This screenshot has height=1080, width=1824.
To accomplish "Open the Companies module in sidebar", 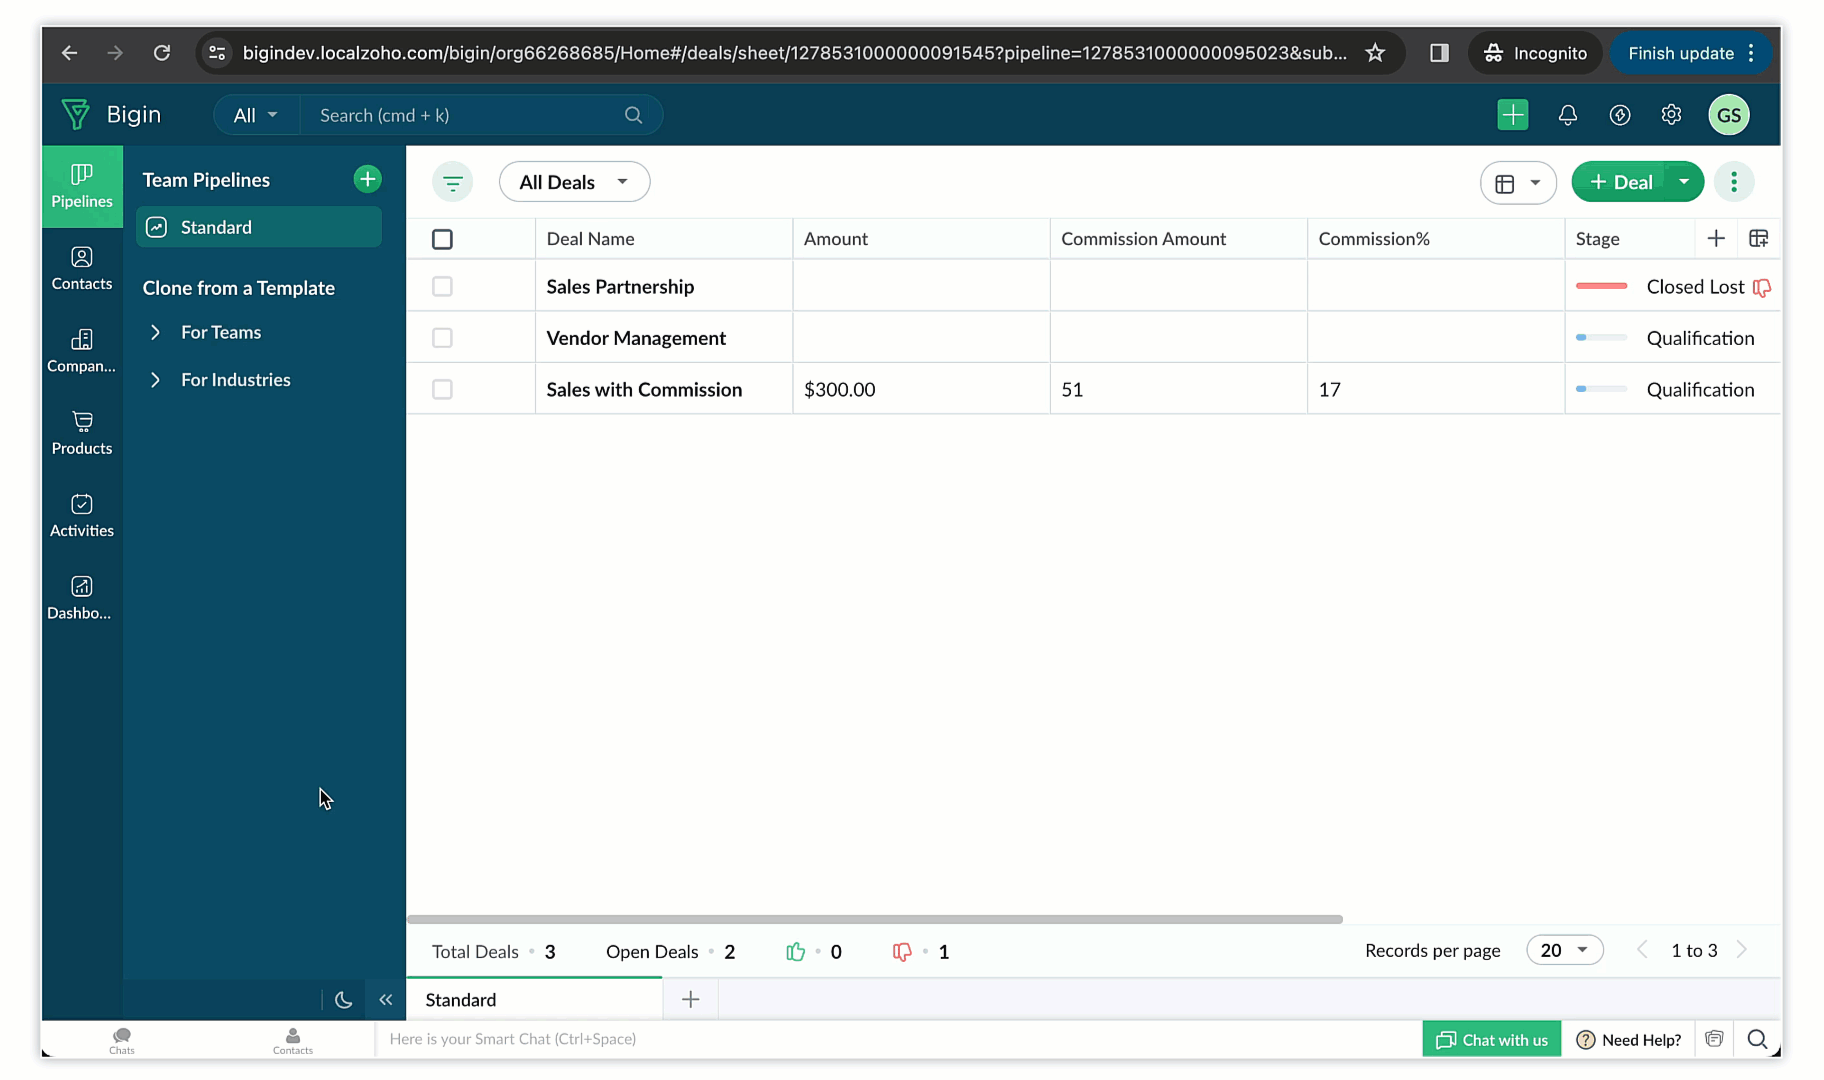I will coord(82,351).
